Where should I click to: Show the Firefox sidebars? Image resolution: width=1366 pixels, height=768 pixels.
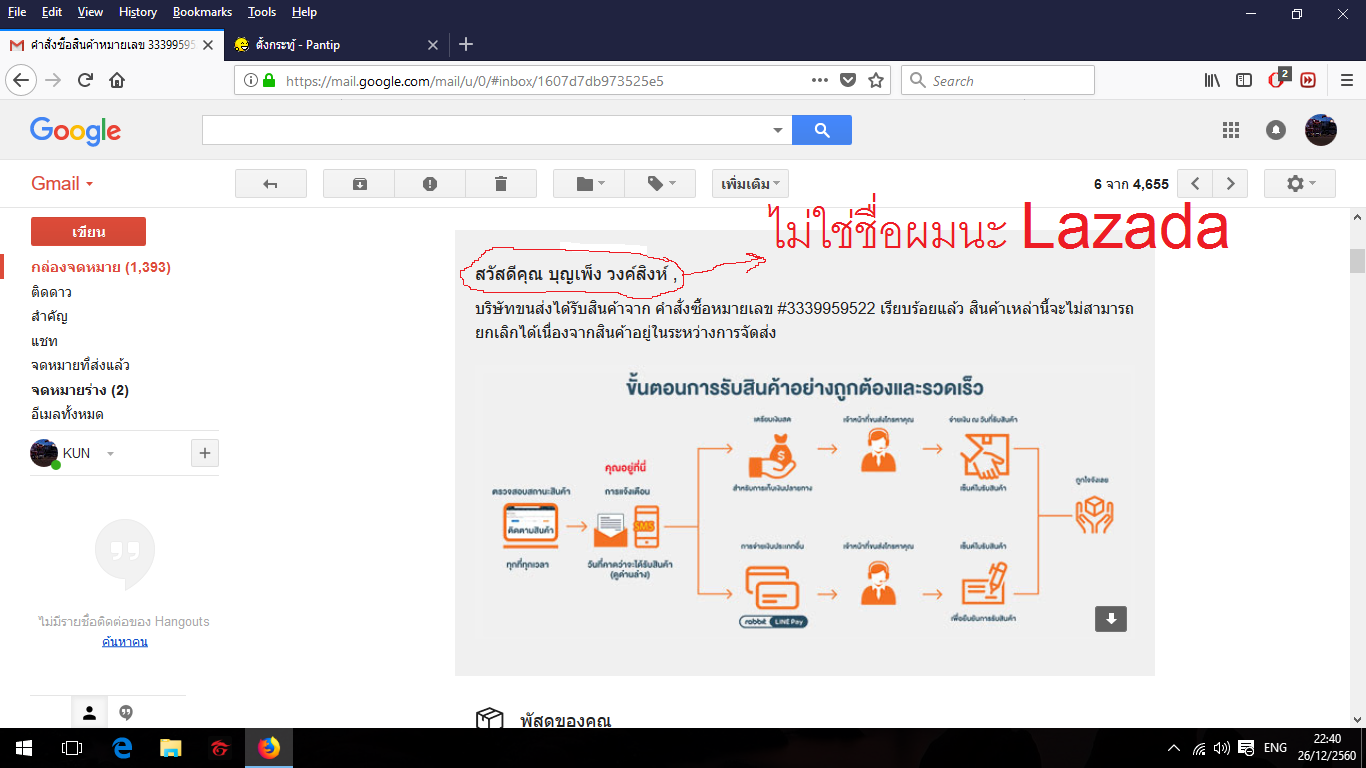[1244, 81]
